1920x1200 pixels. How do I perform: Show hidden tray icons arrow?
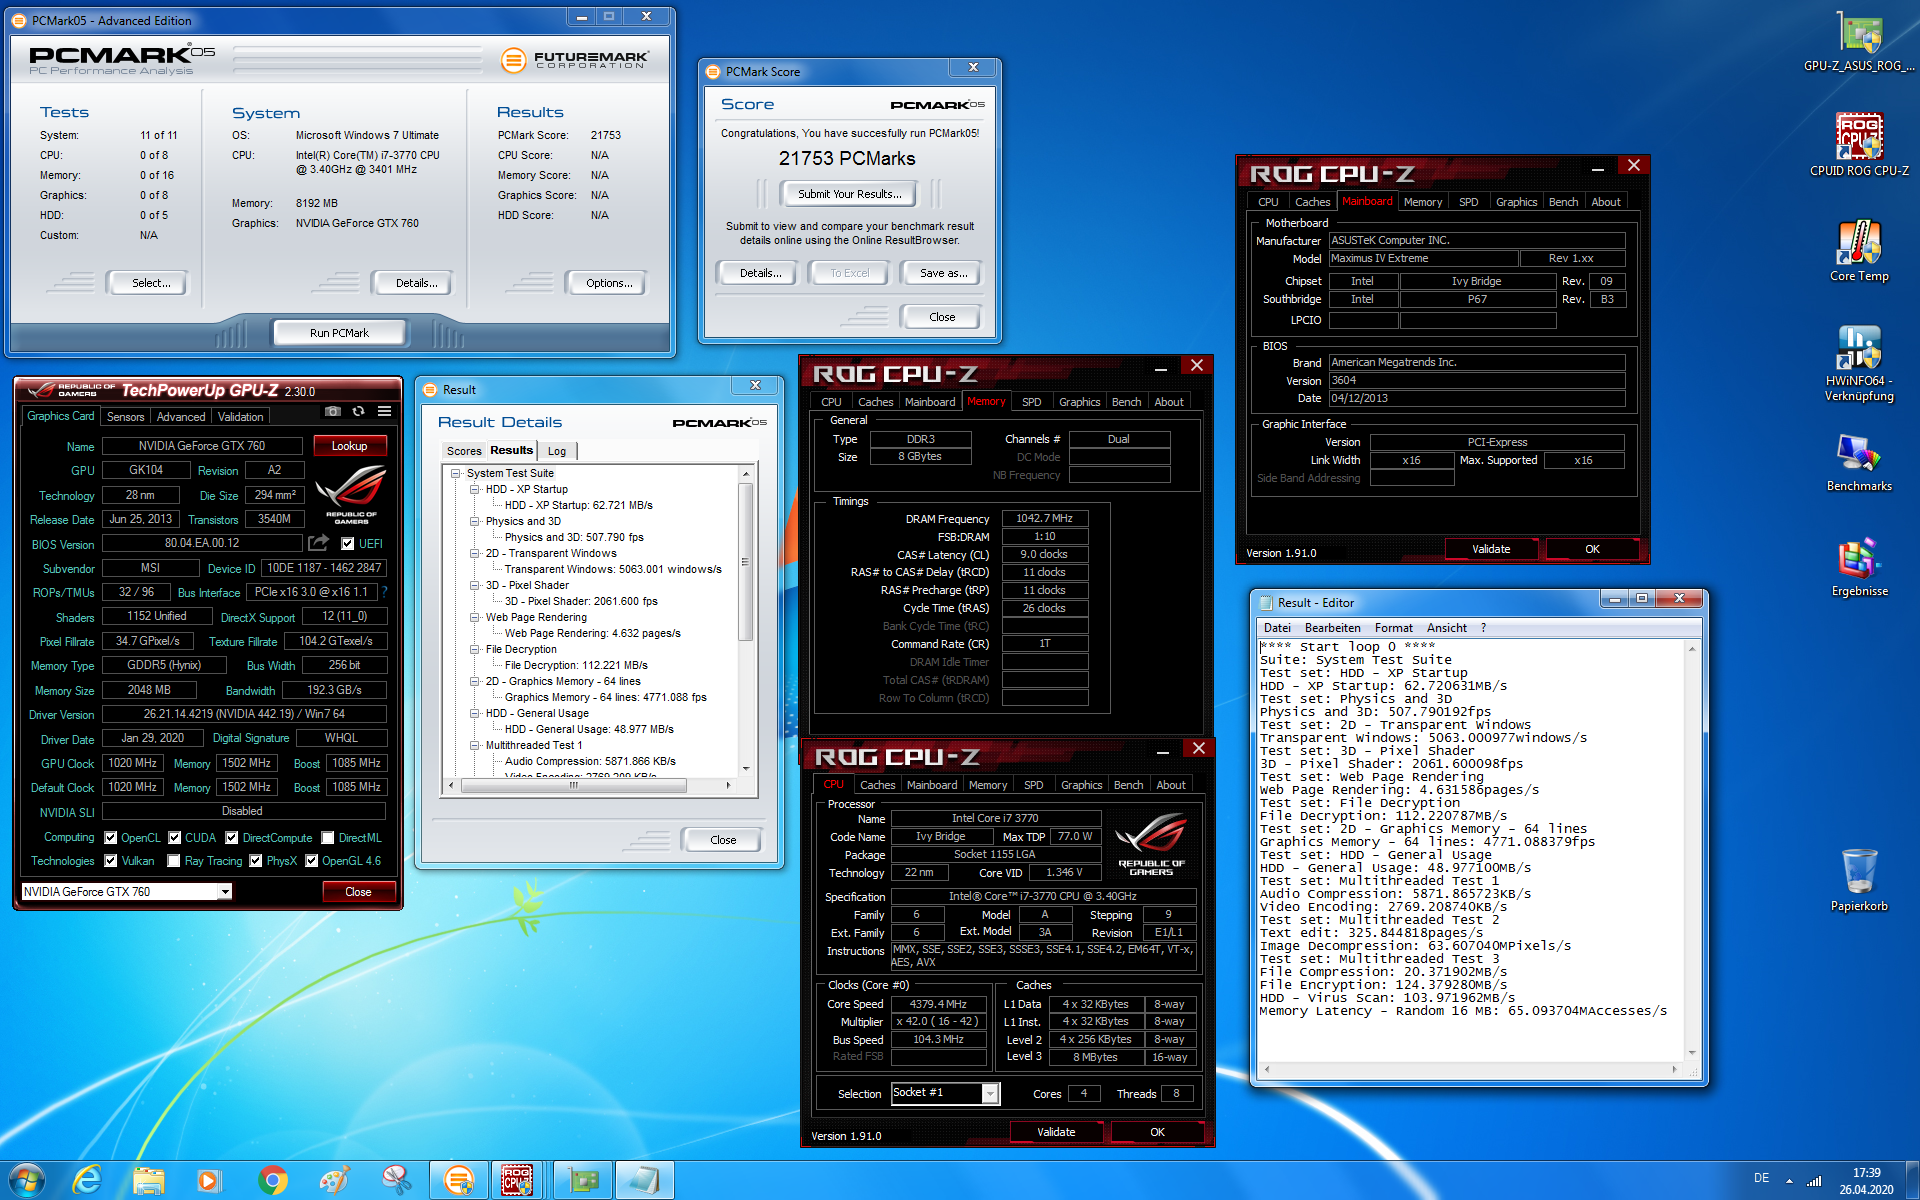tap(1789, 1181)
